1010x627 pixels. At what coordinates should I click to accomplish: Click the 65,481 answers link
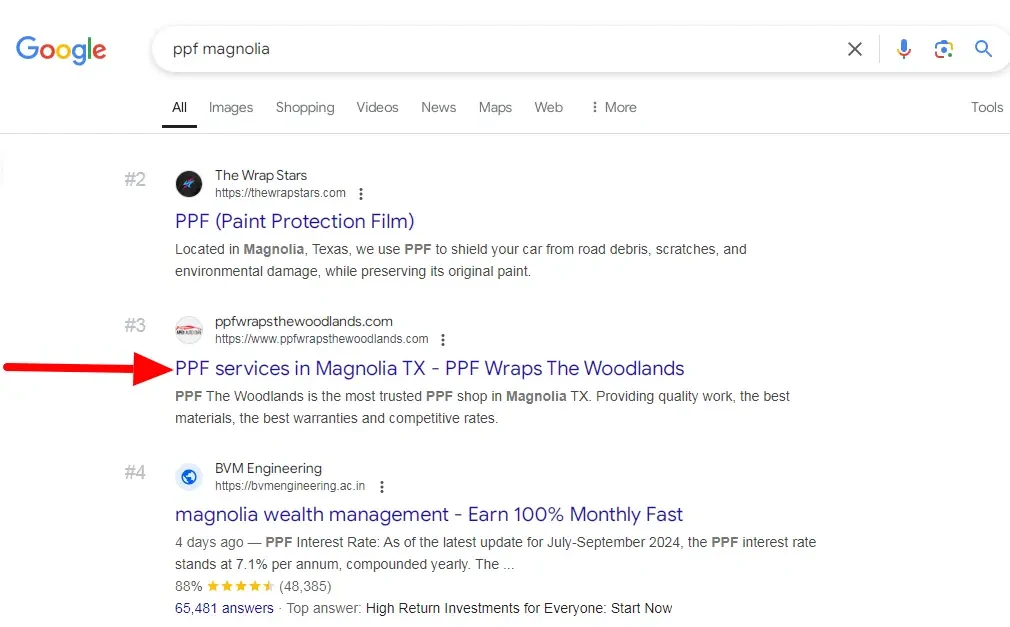[x=224, y=608]
